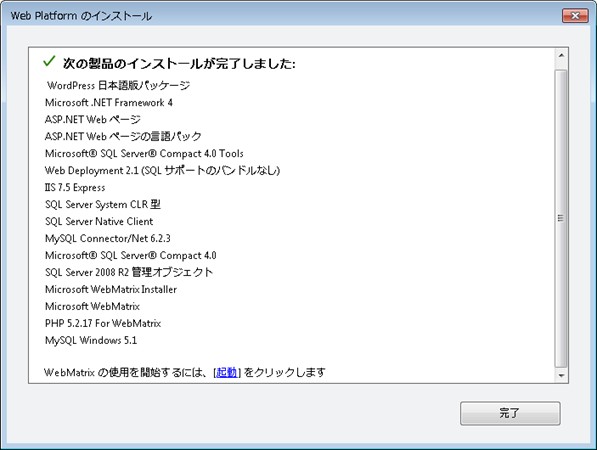597x450 pixels.
Task: Click SQL Server System CLR 型
Action: (103, 204)
